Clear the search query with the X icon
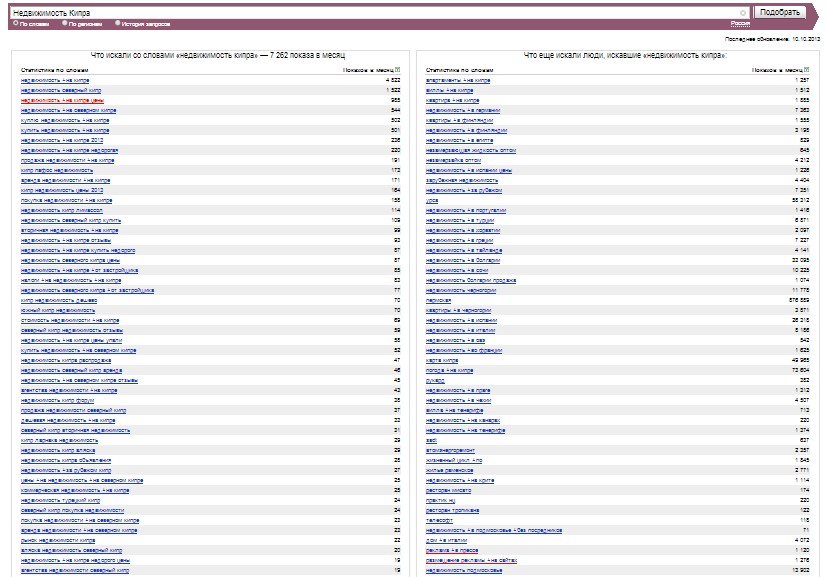This screenshot has width=826, height=577. [x=743, y=13]
